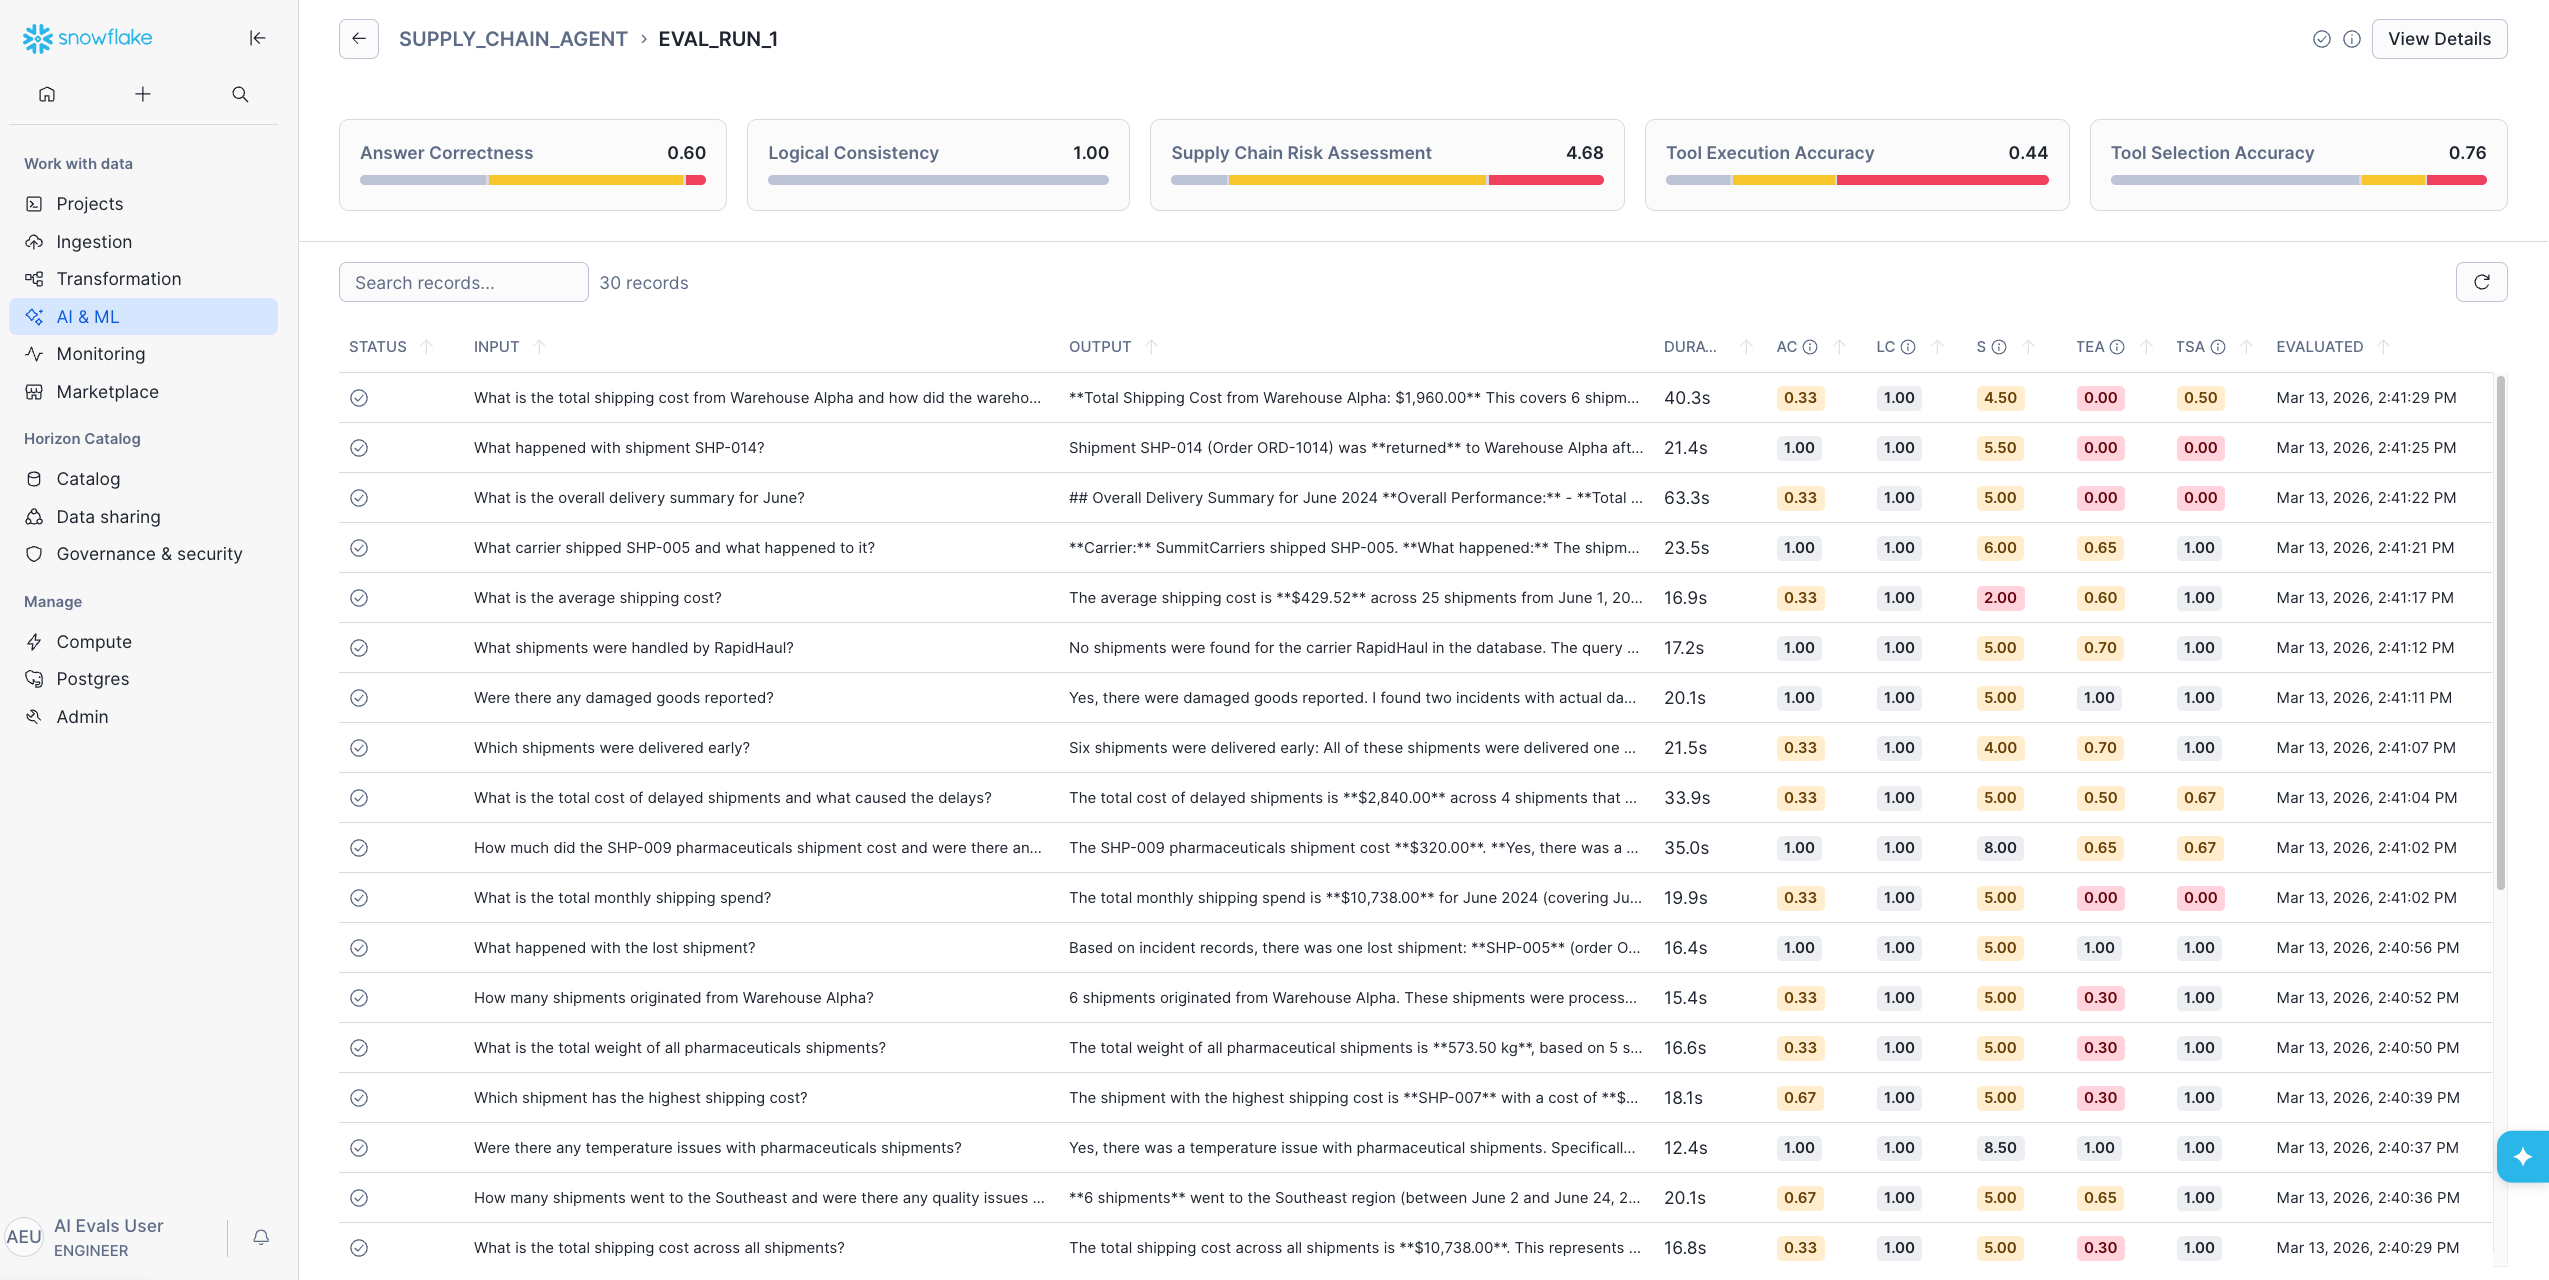The width and height of the screenshot is (2549, 1280).
Task: Open the Ingestion page from the sidebar
Action: click(x=93, y=241)
